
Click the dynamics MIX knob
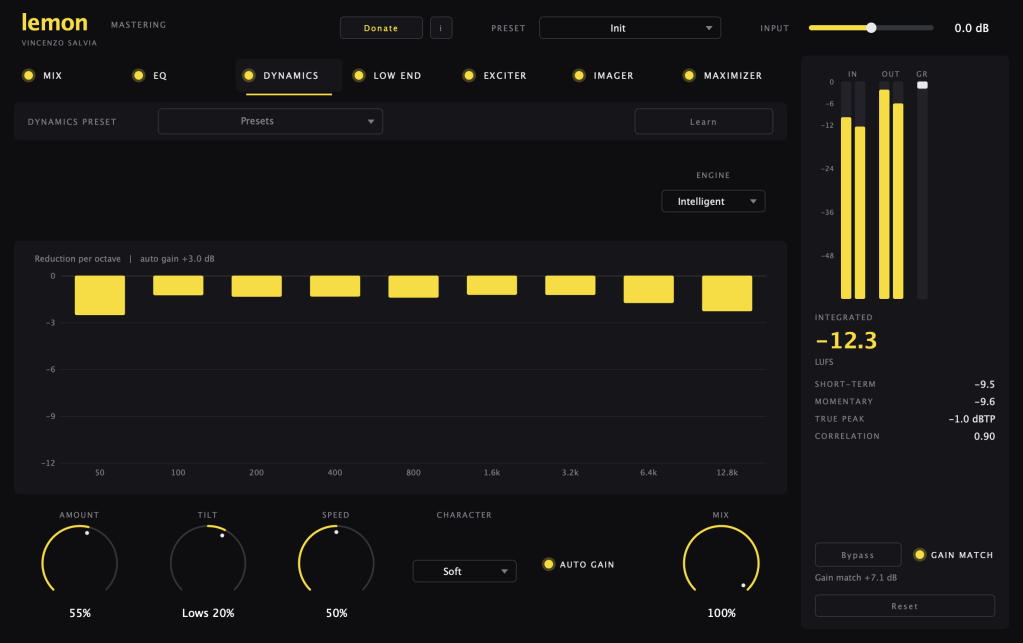pyautogui.click(x=721, y=563)
